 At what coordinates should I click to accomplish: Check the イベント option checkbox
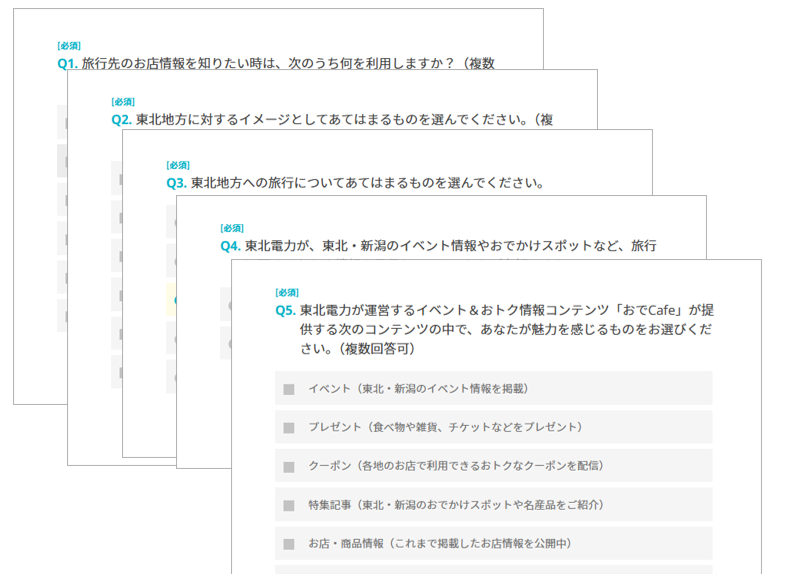(289, 389)
